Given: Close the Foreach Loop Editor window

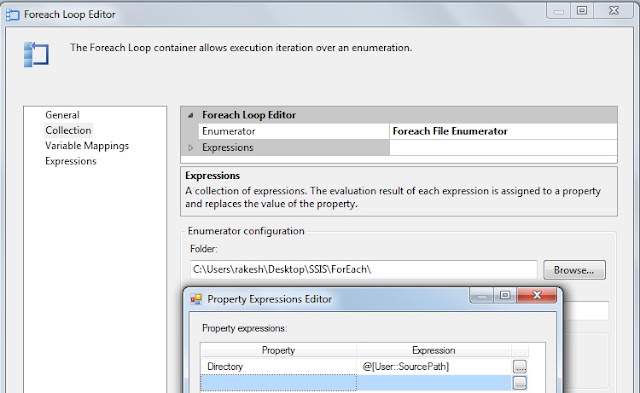Looking at the screenshot, I should (614, 11).
